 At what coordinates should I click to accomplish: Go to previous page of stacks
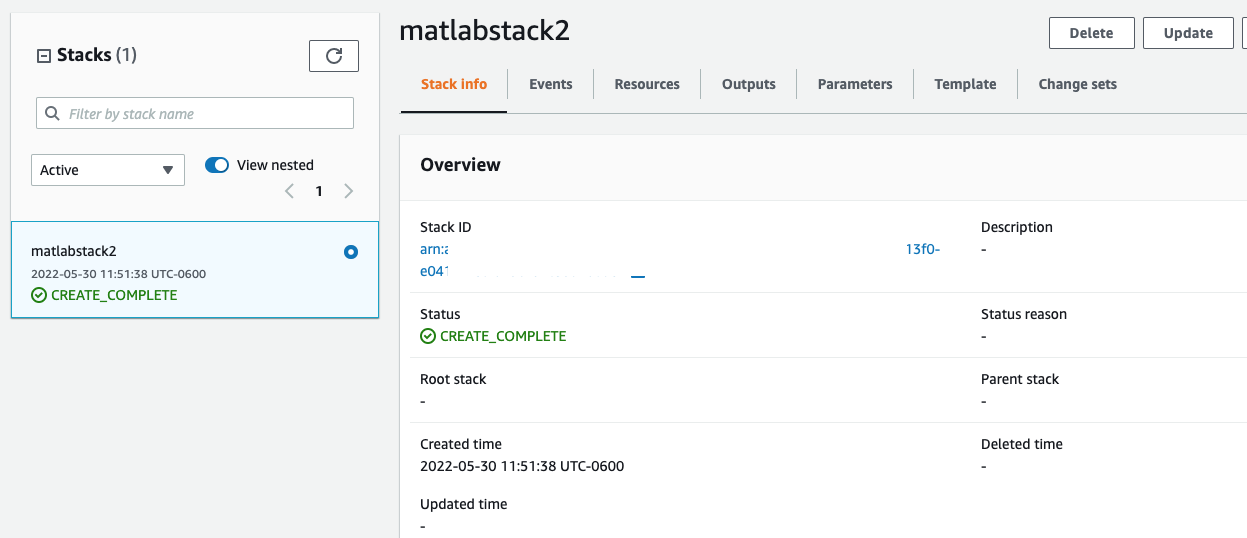(289, 191)
